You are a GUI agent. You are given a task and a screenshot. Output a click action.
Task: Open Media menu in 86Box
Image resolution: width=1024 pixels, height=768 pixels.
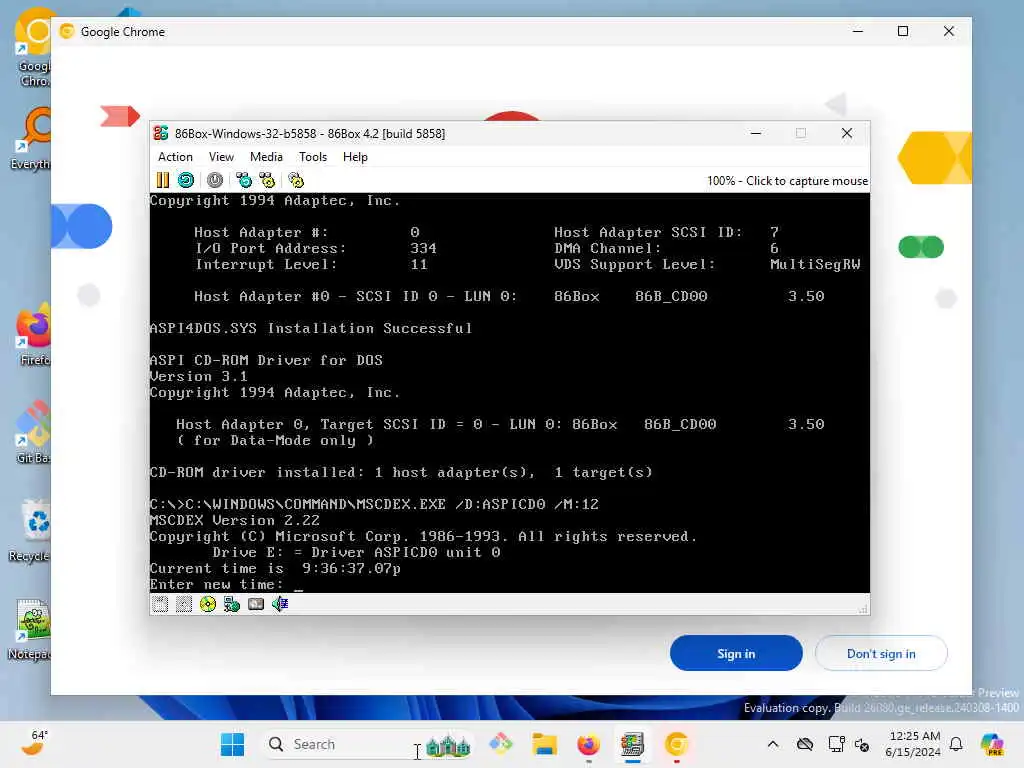click(266, 157)
